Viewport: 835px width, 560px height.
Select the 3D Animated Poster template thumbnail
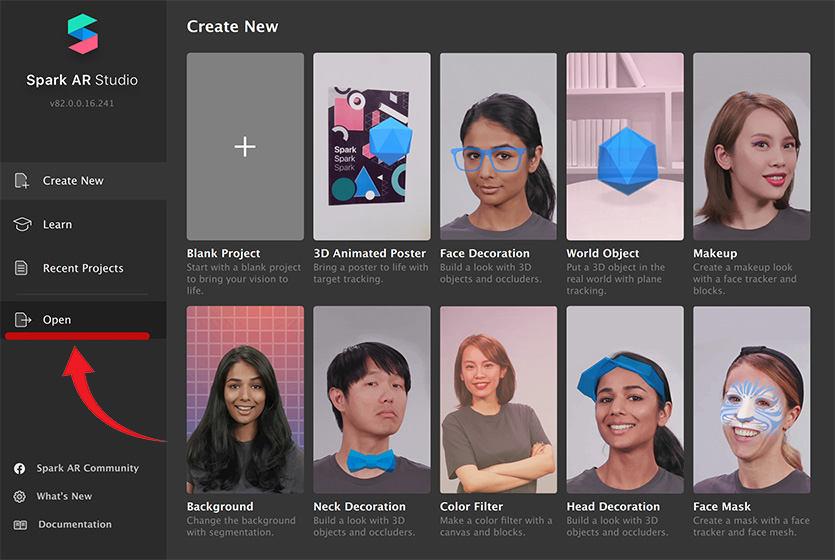[x=372, y=146]
